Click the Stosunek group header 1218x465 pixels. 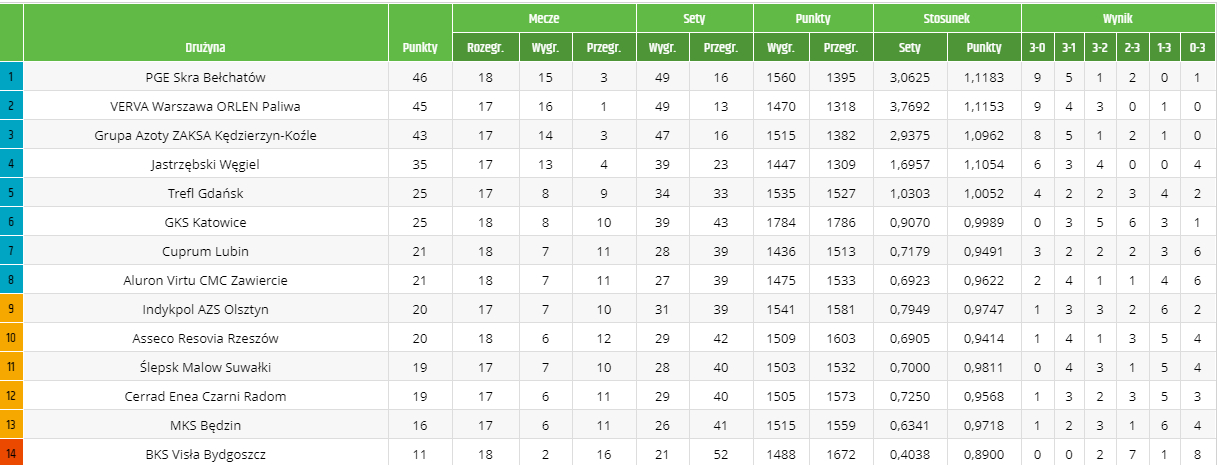(x=947, y=18)
